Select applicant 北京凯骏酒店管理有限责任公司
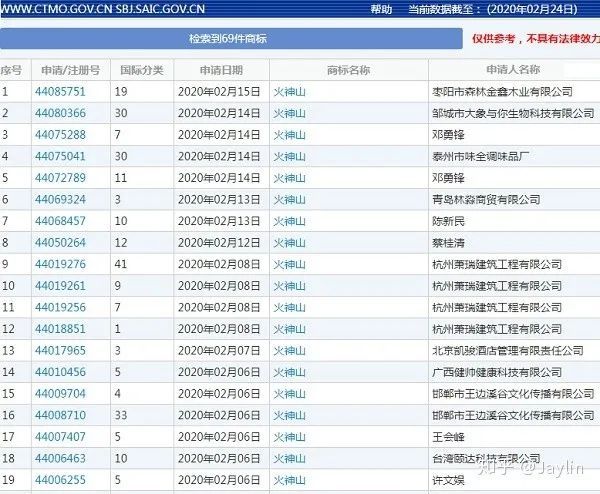The image size is (600, 494). click(508, 351)
